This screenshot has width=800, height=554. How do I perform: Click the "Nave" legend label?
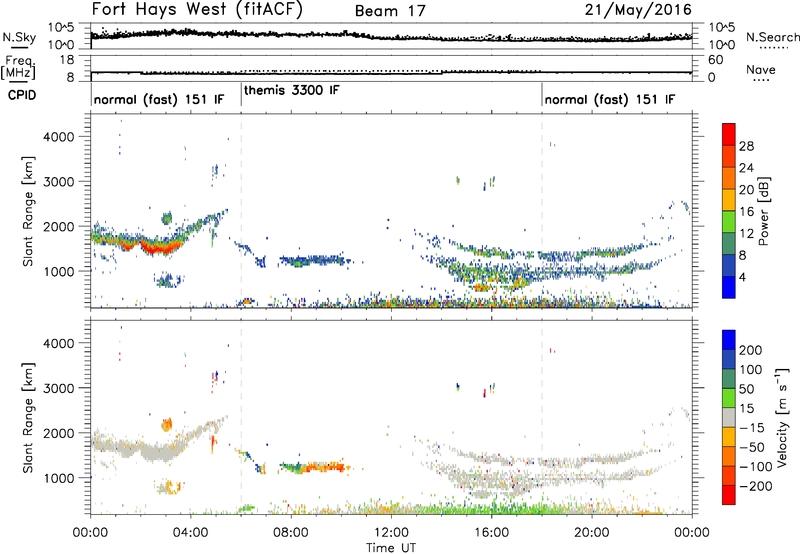tap(761, 69)
